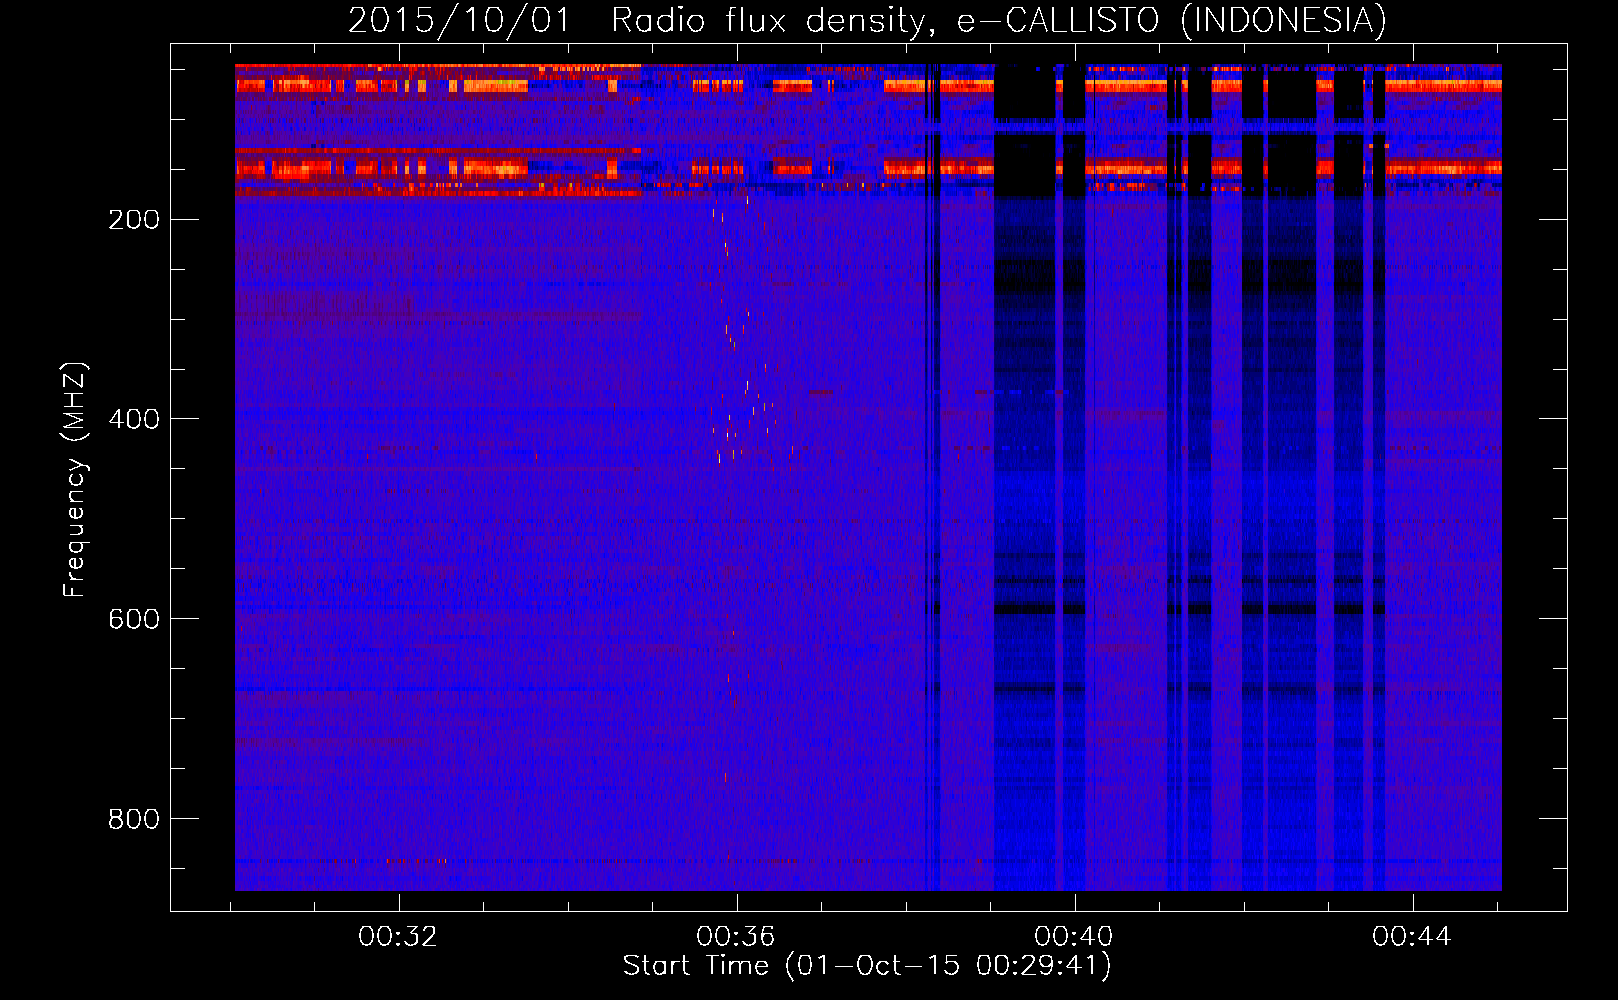Click the '00:44' time tick label
This screenshot has height=1000, width=1618.
click(1412, 937)
